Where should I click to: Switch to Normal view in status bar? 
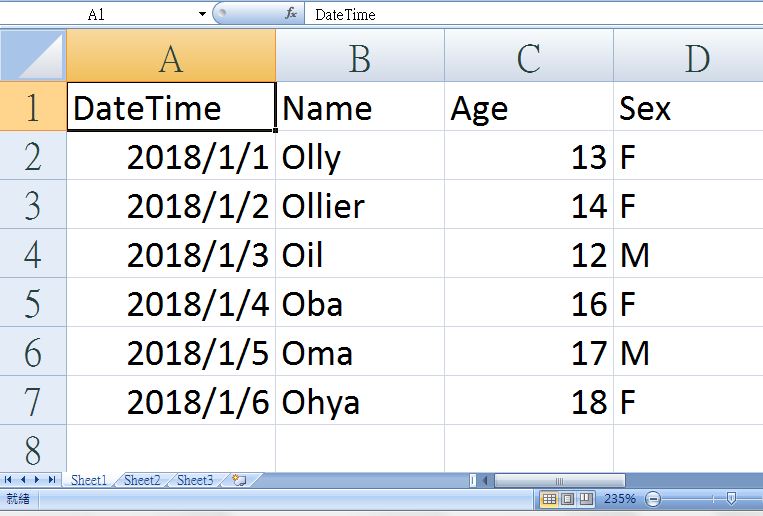coord(549,498)
